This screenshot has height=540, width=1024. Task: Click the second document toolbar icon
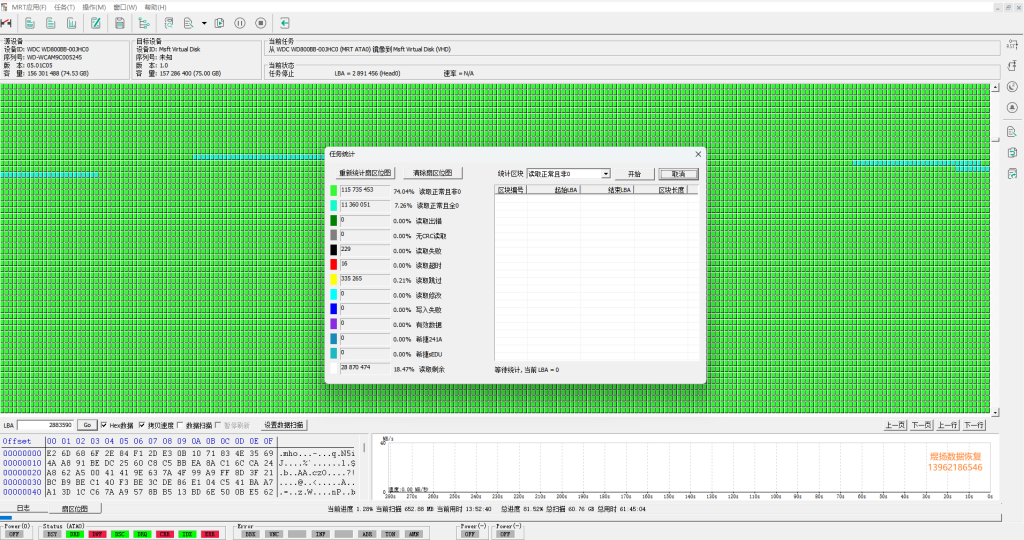[x=51, y=23]
